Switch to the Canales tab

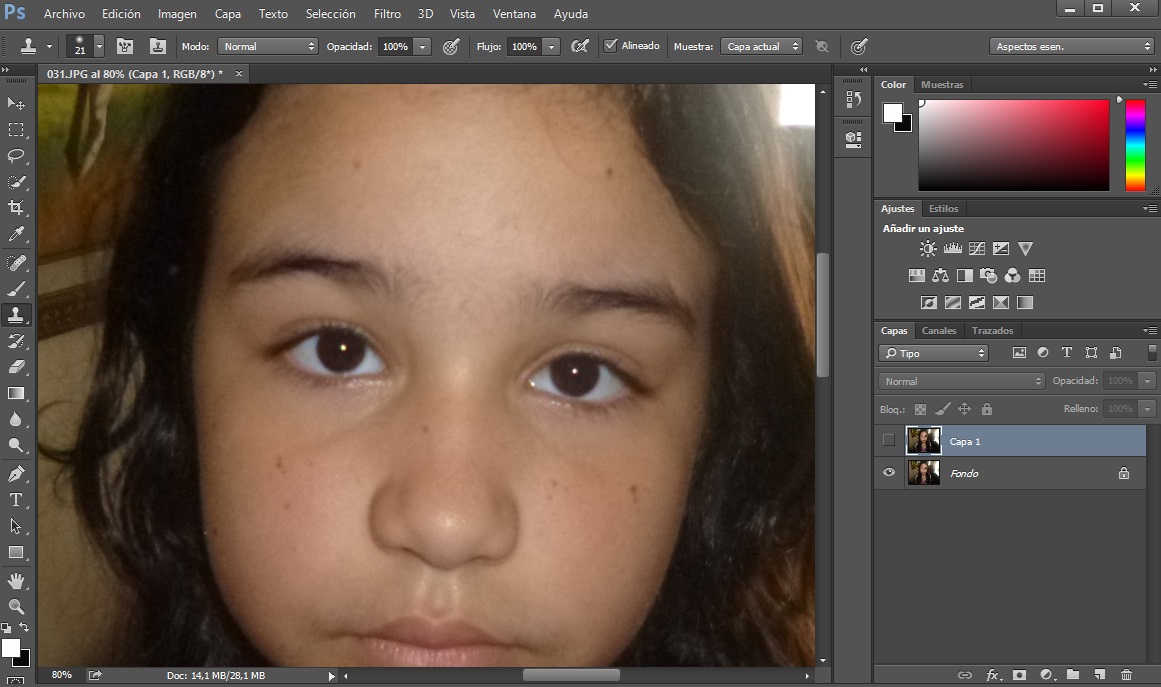[x=938, y=330]
